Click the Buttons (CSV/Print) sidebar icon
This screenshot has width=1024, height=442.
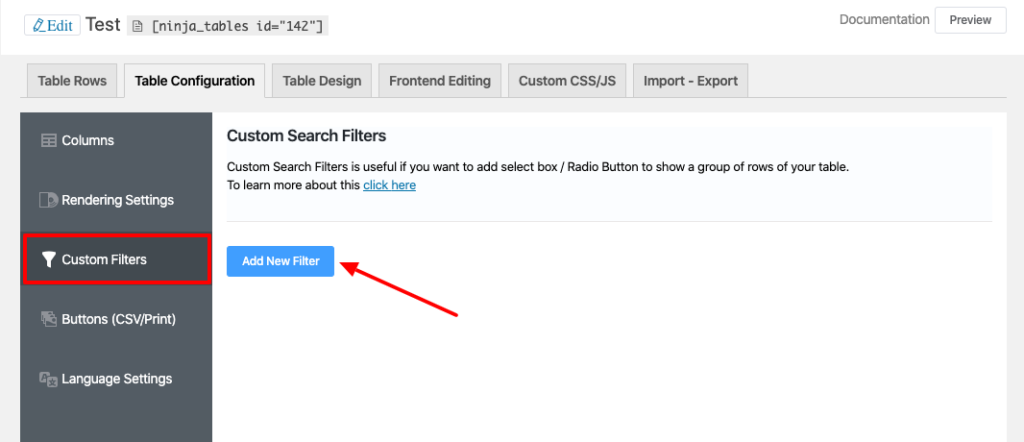coord(48,319)
